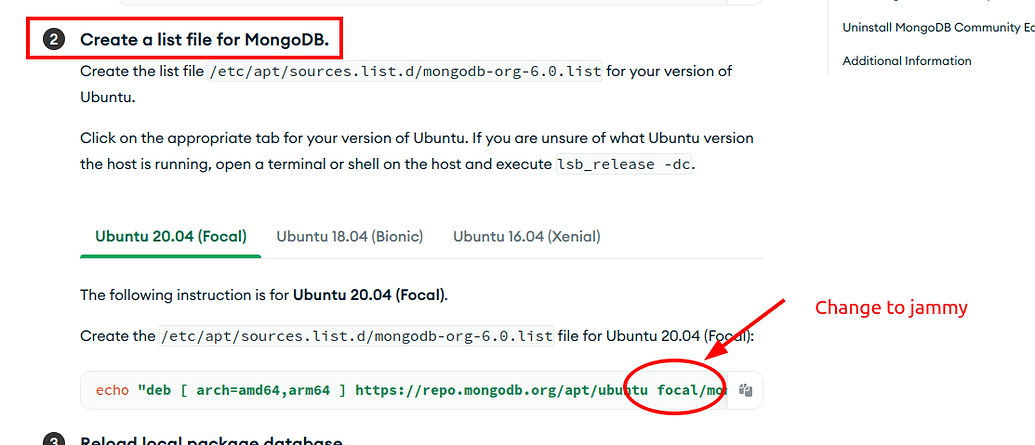The height and width of the screenshot is (445, 1035).
Task: Click the "echo" keyword in the code block
Action: coord(112,390)
